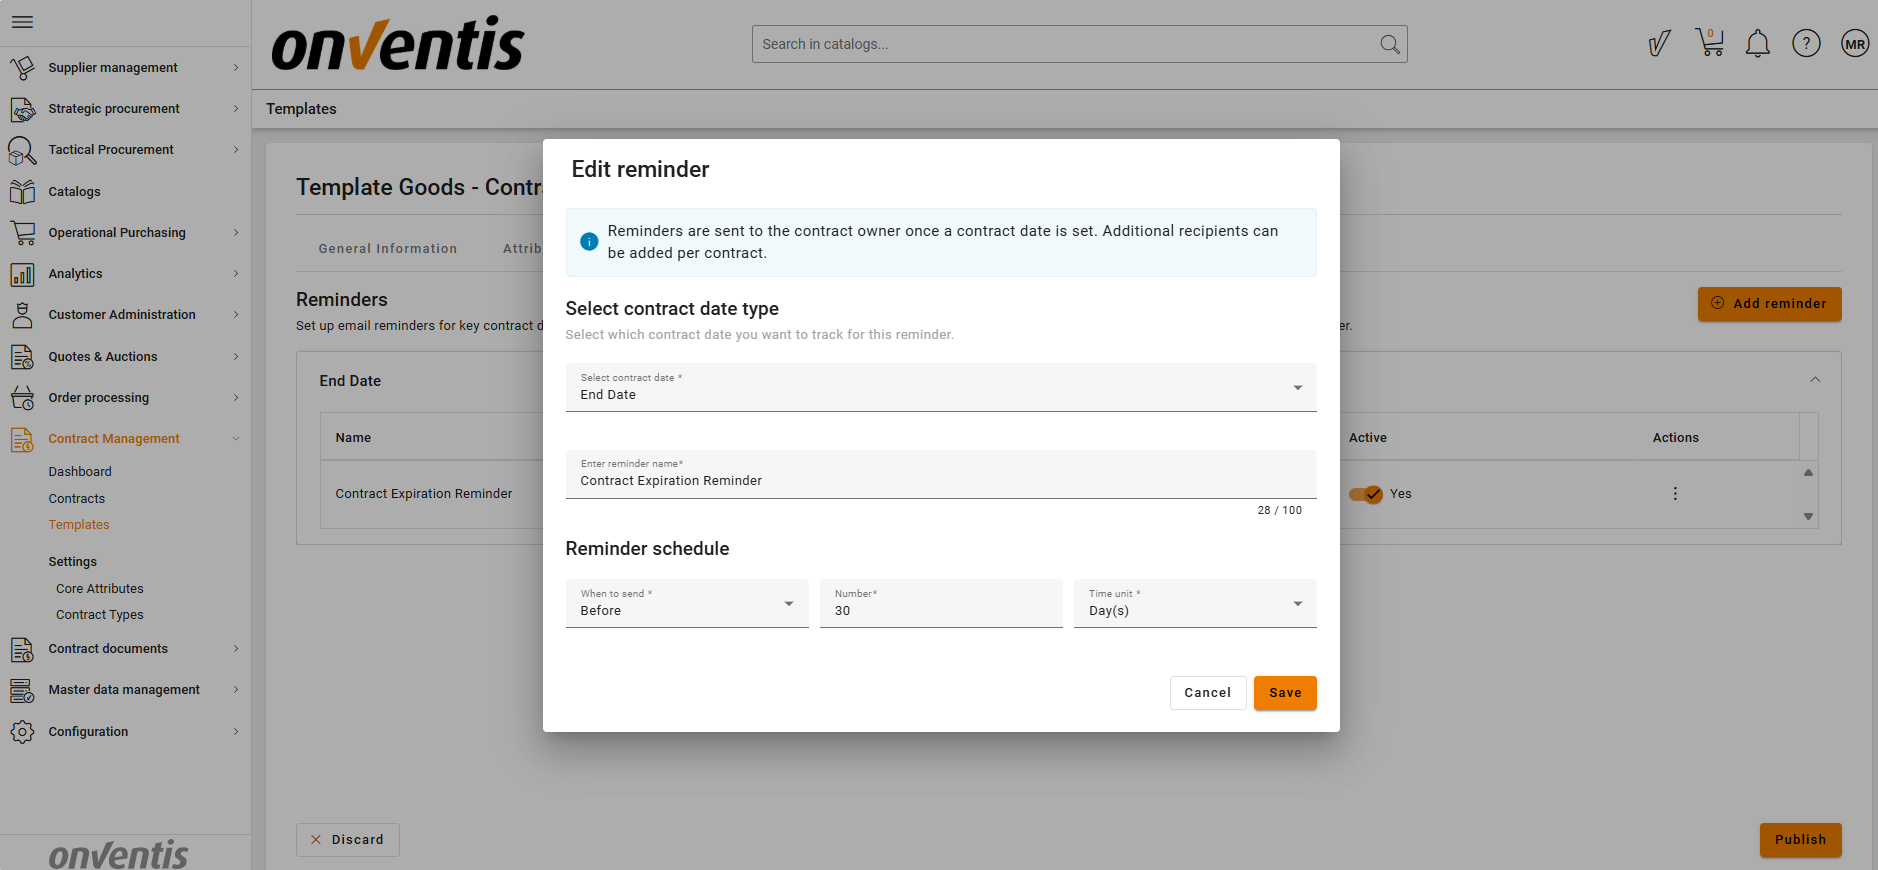Open the Select contract date dropdown
This screenshot has height=870, width=1878.
click(940, 387)
